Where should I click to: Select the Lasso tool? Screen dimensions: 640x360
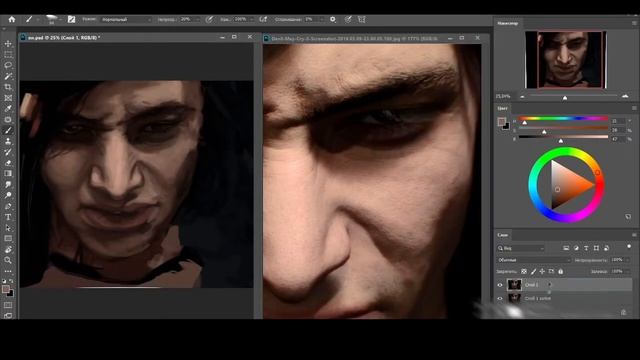click(x=8, y=65)
